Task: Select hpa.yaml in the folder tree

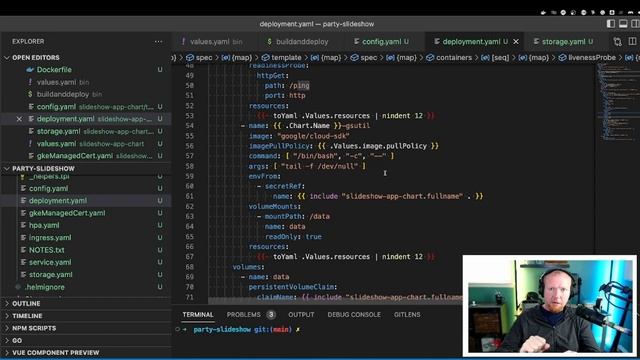Action: pos(86,225)
